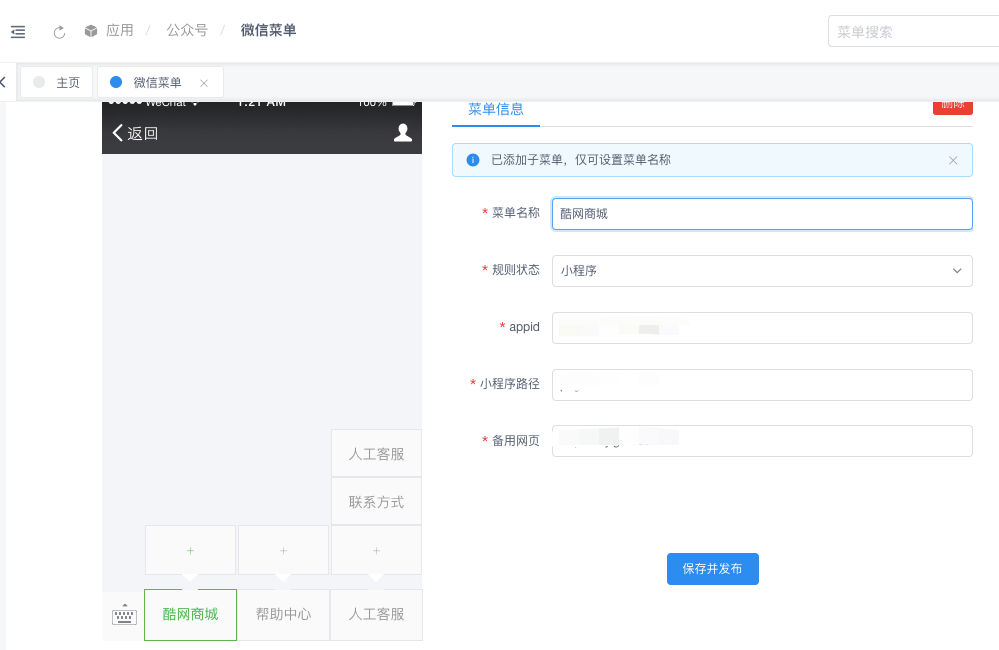This screenshot has width=999, height=650.
Task: Select the 联系方式 submenu item
Action: pos(377,502)
